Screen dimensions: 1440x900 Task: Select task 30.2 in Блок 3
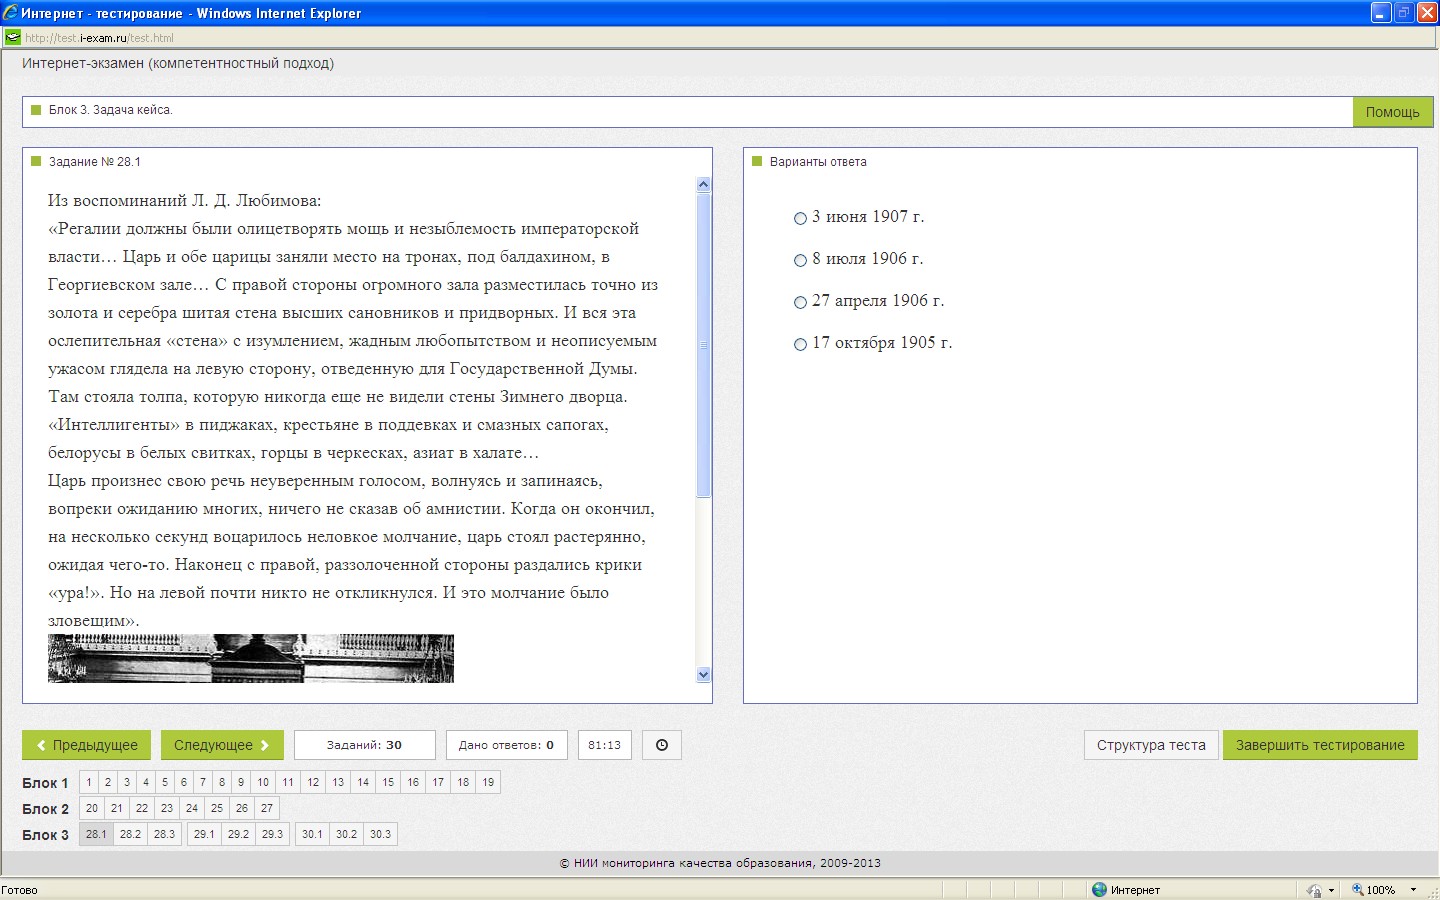[346, 834]
